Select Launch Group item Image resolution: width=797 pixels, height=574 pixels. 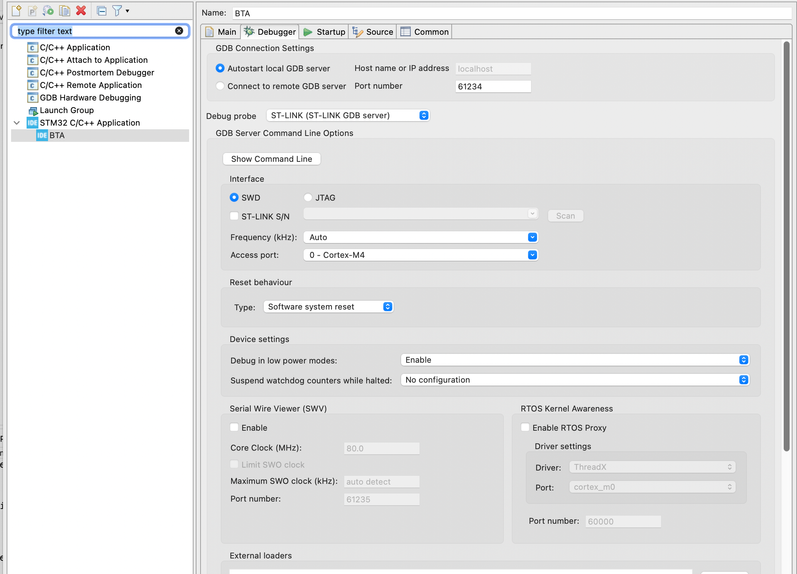pos(67,110)
